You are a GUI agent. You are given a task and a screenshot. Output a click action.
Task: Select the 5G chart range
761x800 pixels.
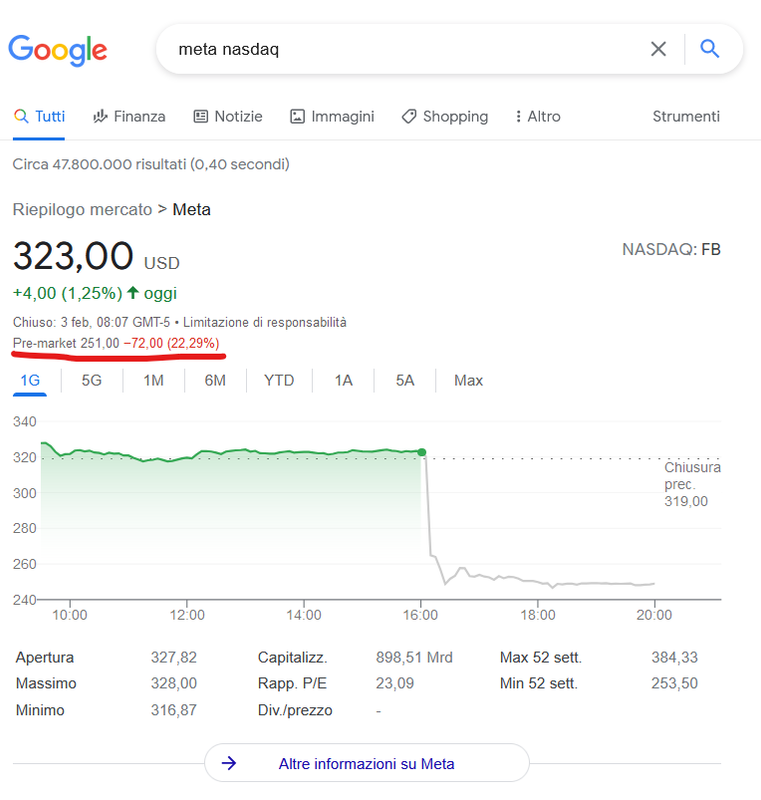coord(92,381)
